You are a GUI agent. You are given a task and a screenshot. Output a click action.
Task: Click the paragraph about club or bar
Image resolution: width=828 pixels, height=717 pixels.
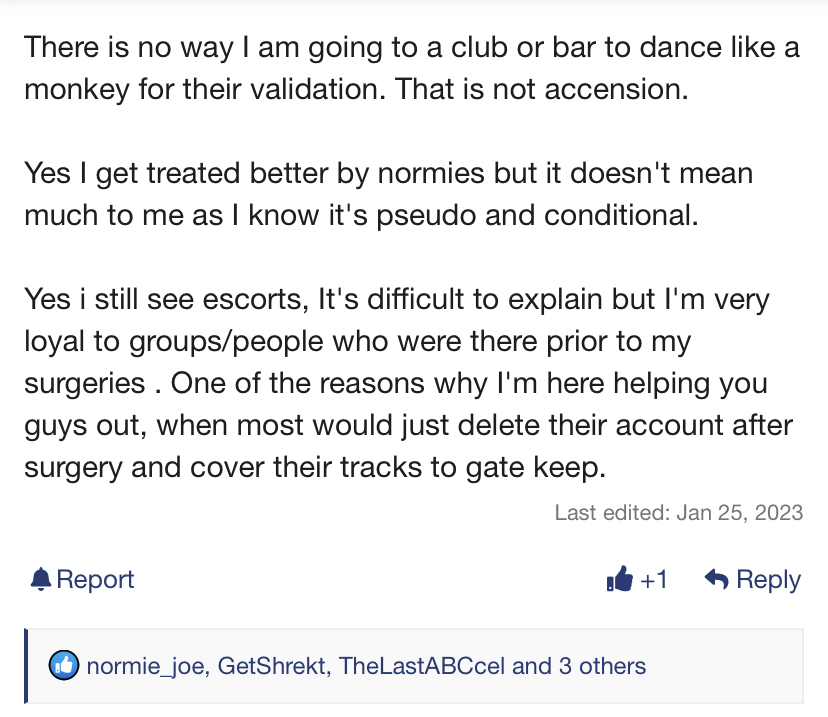(x=412, y=68)
